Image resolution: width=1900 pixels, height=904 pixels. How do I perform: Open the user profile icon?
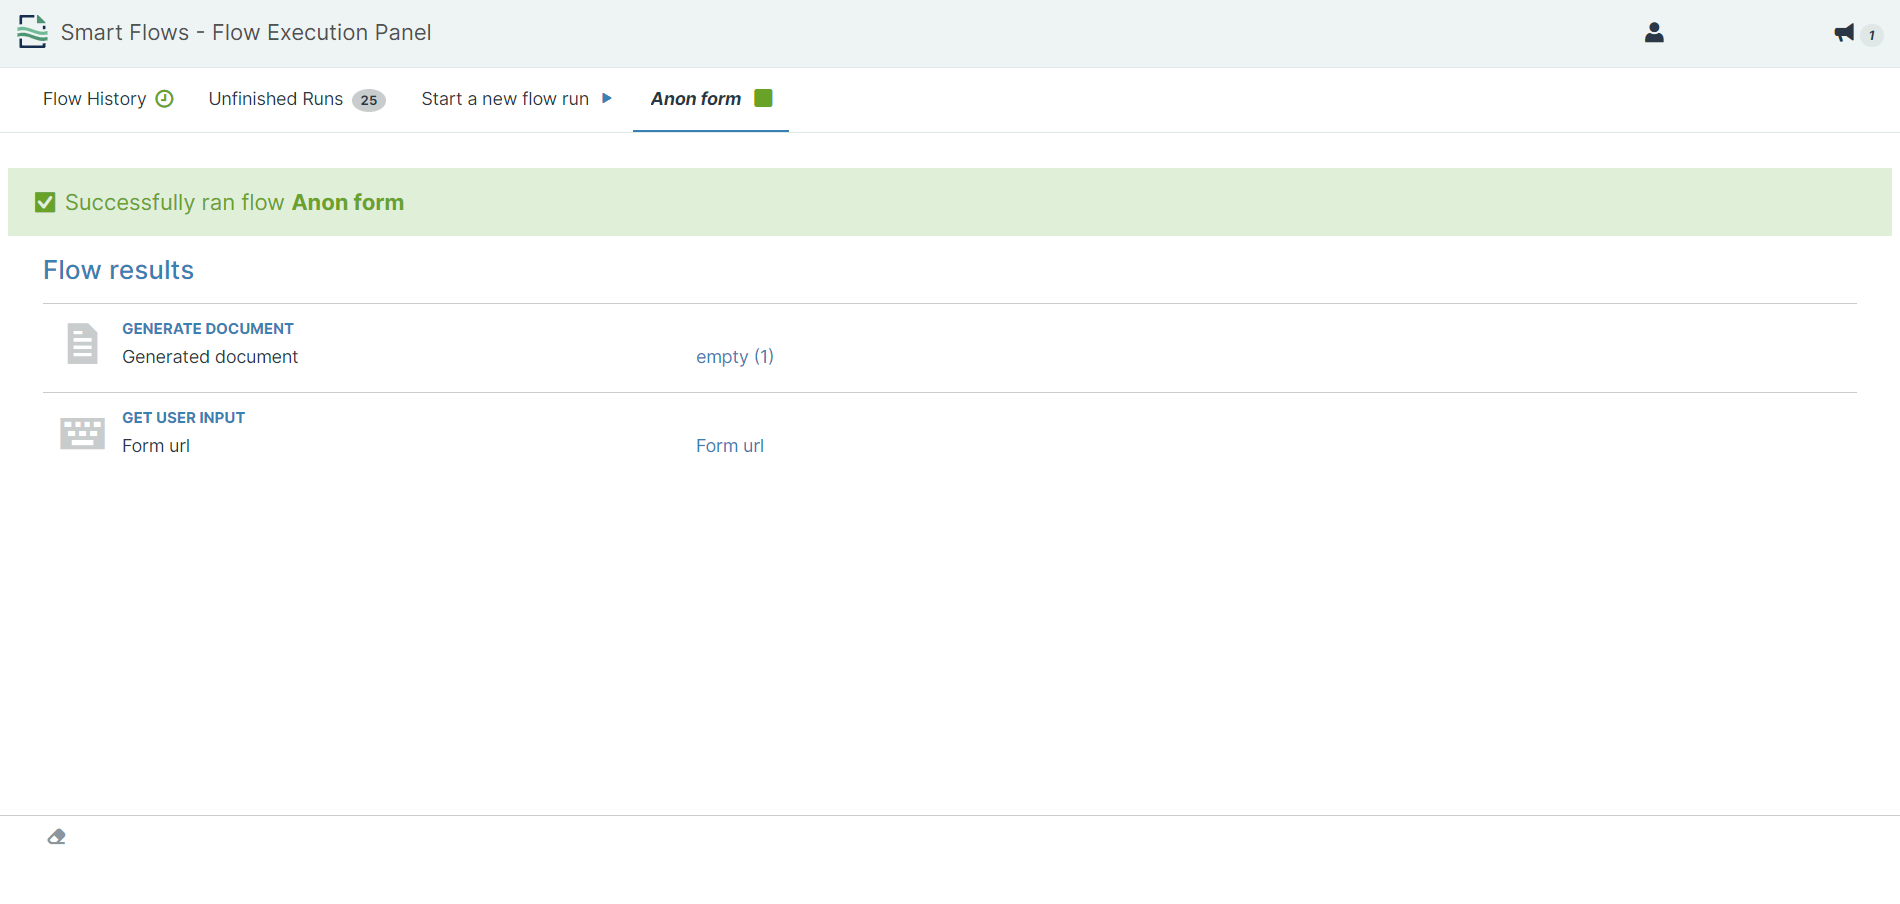click(x=1654, y=33)
